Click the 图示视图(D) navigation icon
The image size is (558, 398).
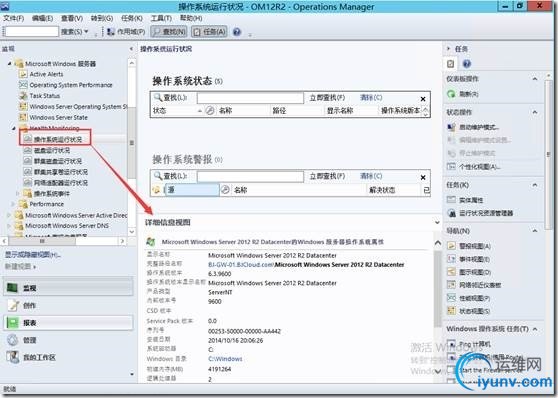point(451,272)
